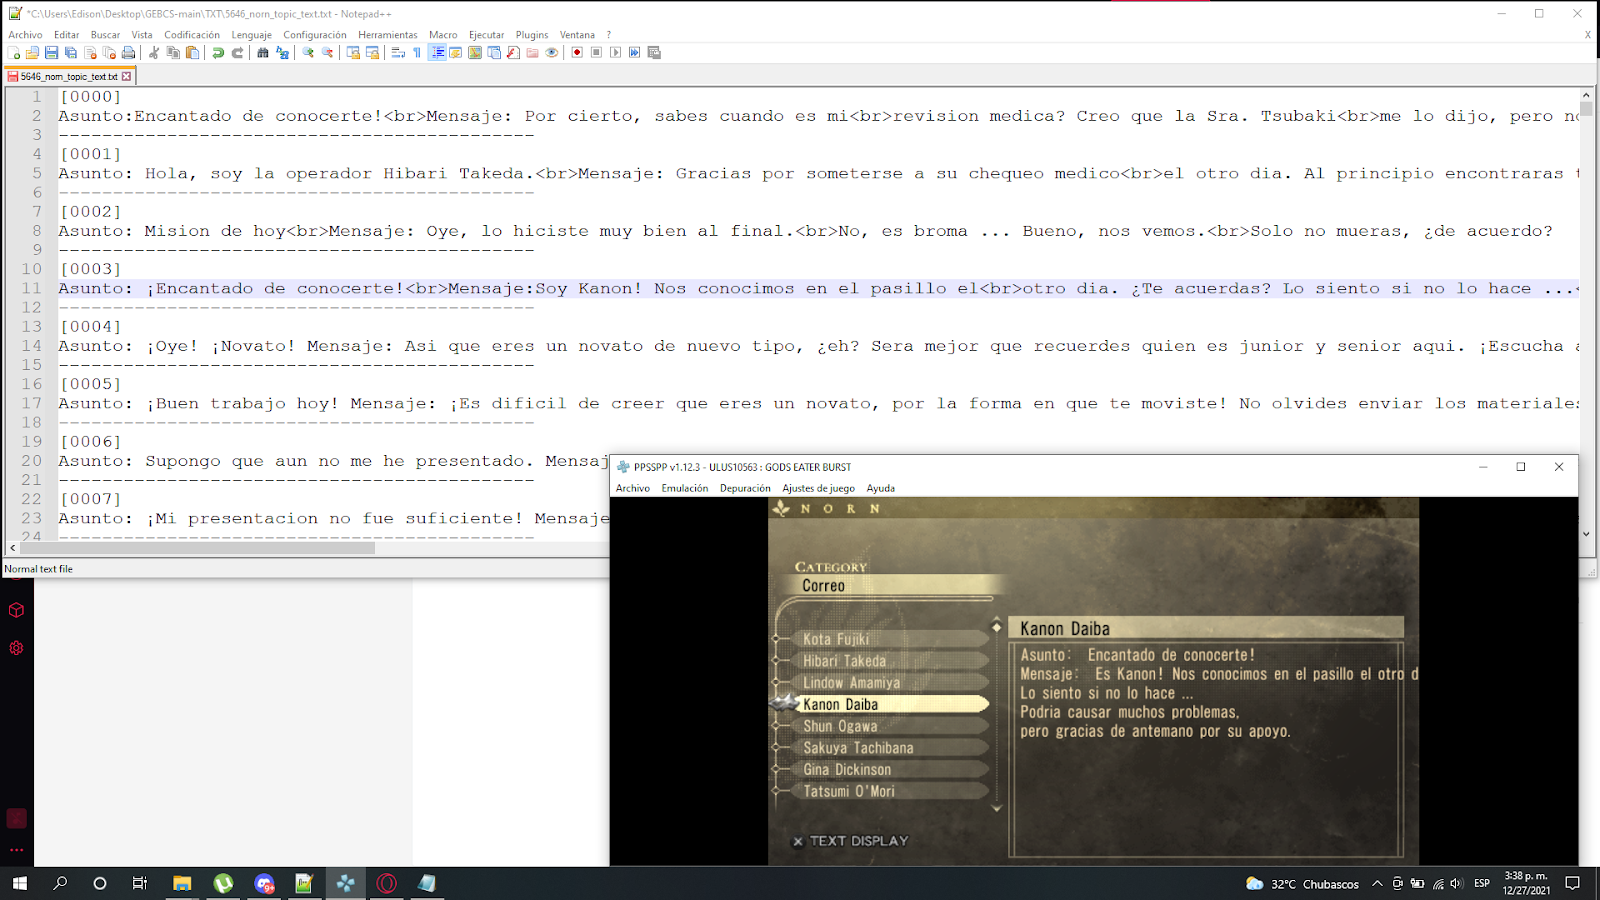
Task: Open the Codificación menu
Action: point(192,35)
